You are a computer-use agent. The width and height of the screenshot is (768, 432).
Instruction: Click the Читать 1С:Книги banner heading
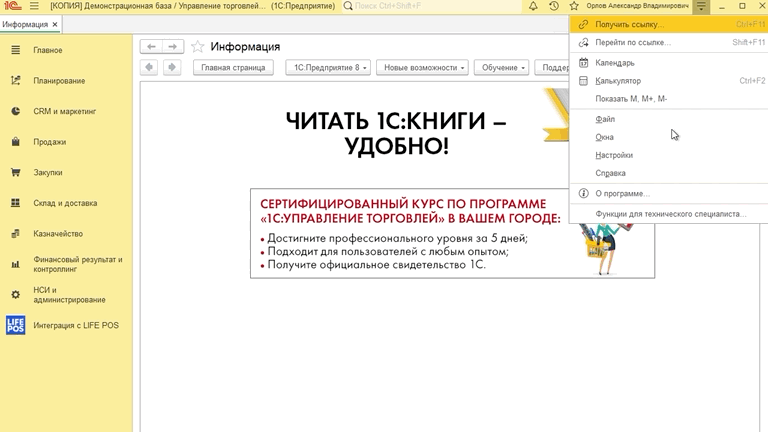click(396, 133)
